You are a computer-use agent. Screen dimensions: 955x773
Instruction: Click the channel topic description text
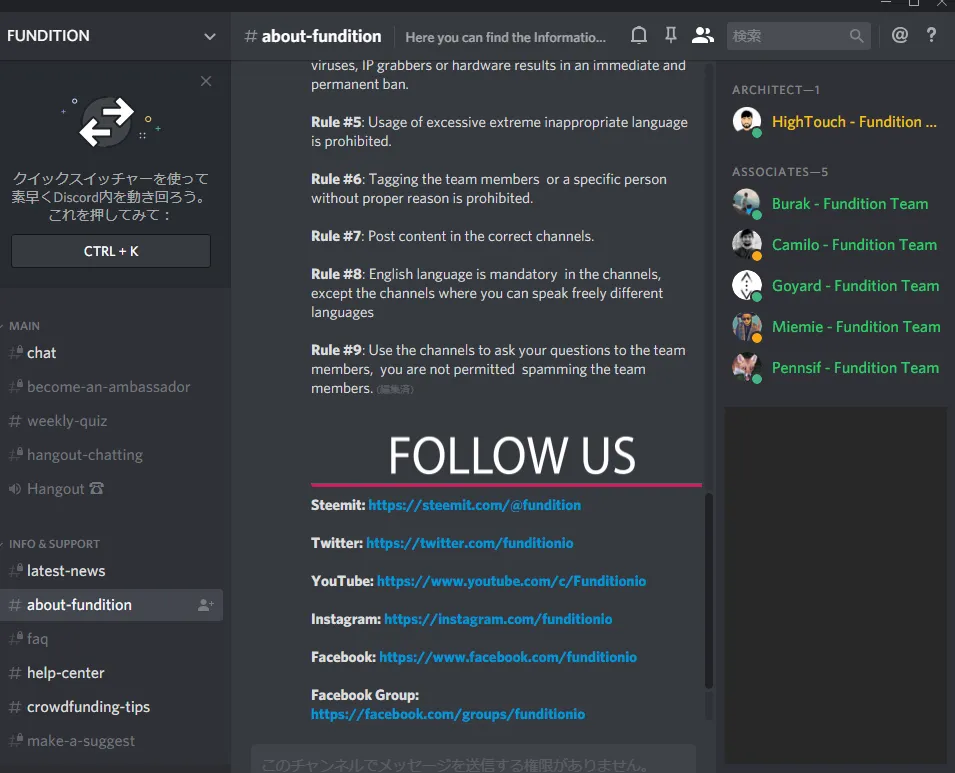[506, 37]
